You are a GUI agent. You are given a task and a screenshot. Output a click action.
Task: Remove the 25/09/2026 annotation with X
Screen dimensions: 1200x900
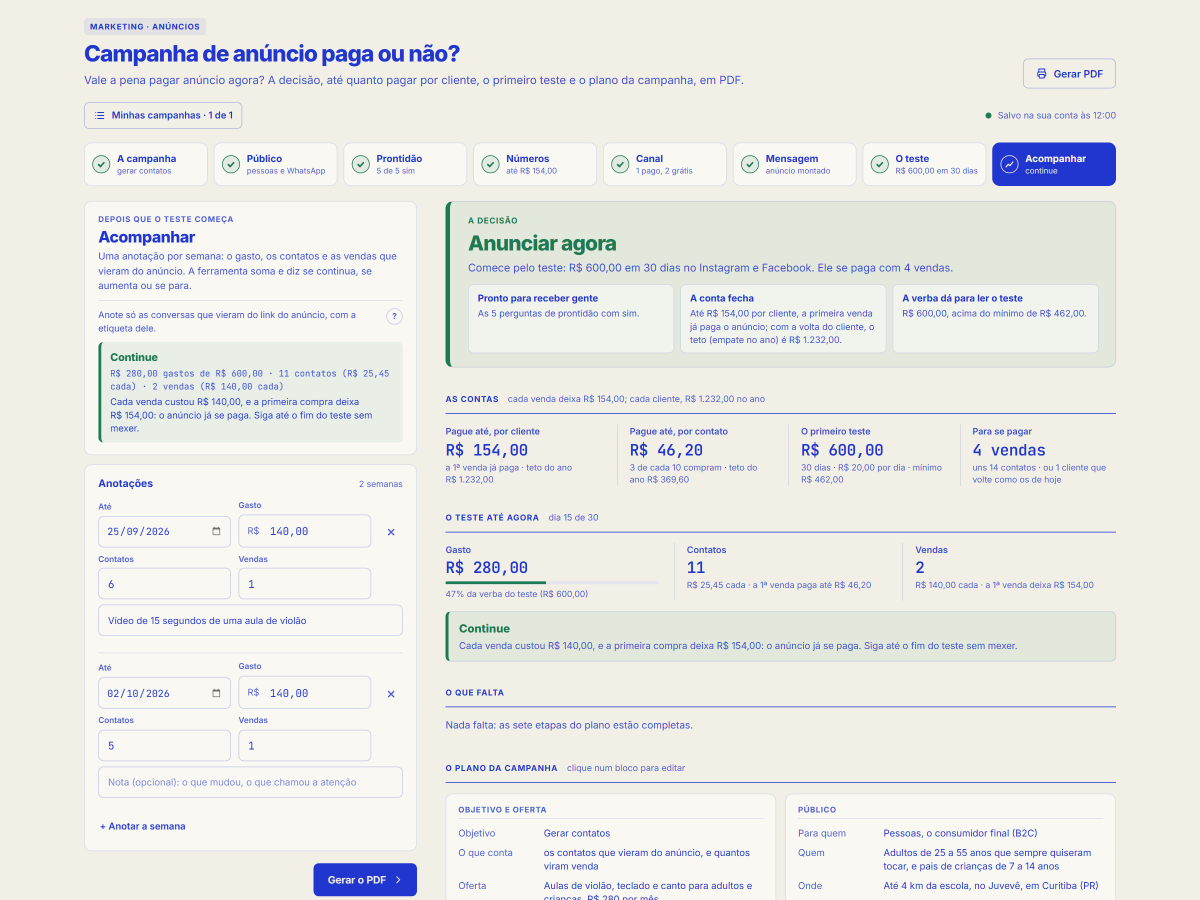391,532
